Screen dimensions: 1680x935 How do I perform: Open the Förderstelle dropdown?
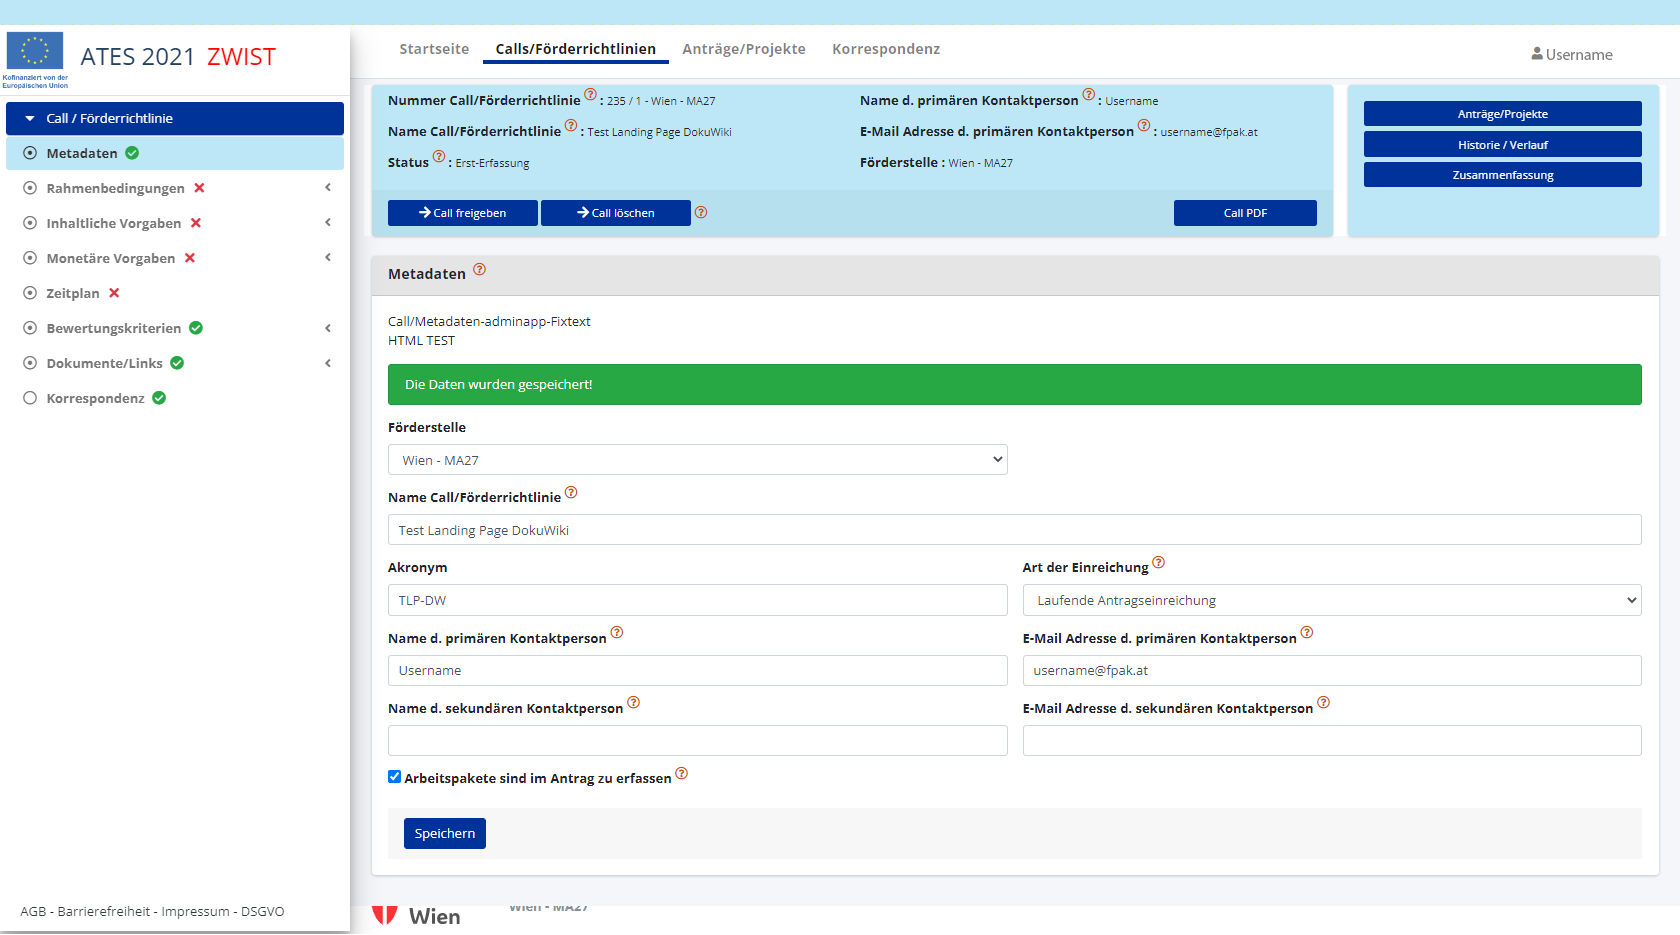[697, 460]
